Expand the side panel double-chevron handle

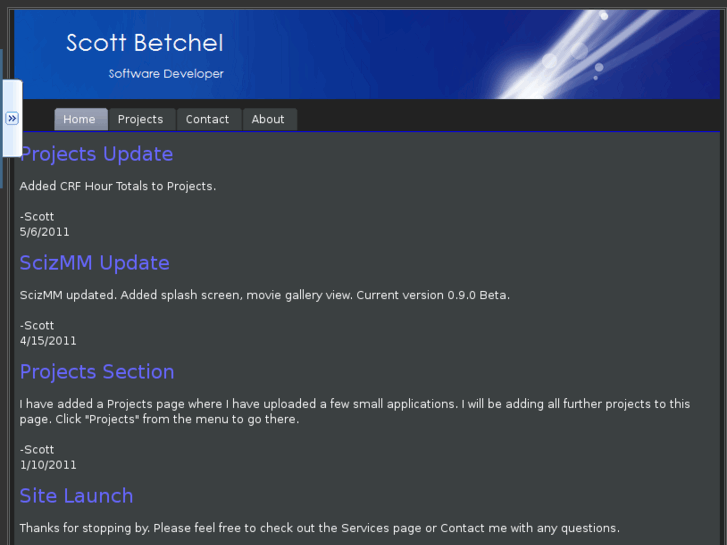(12, 118)
